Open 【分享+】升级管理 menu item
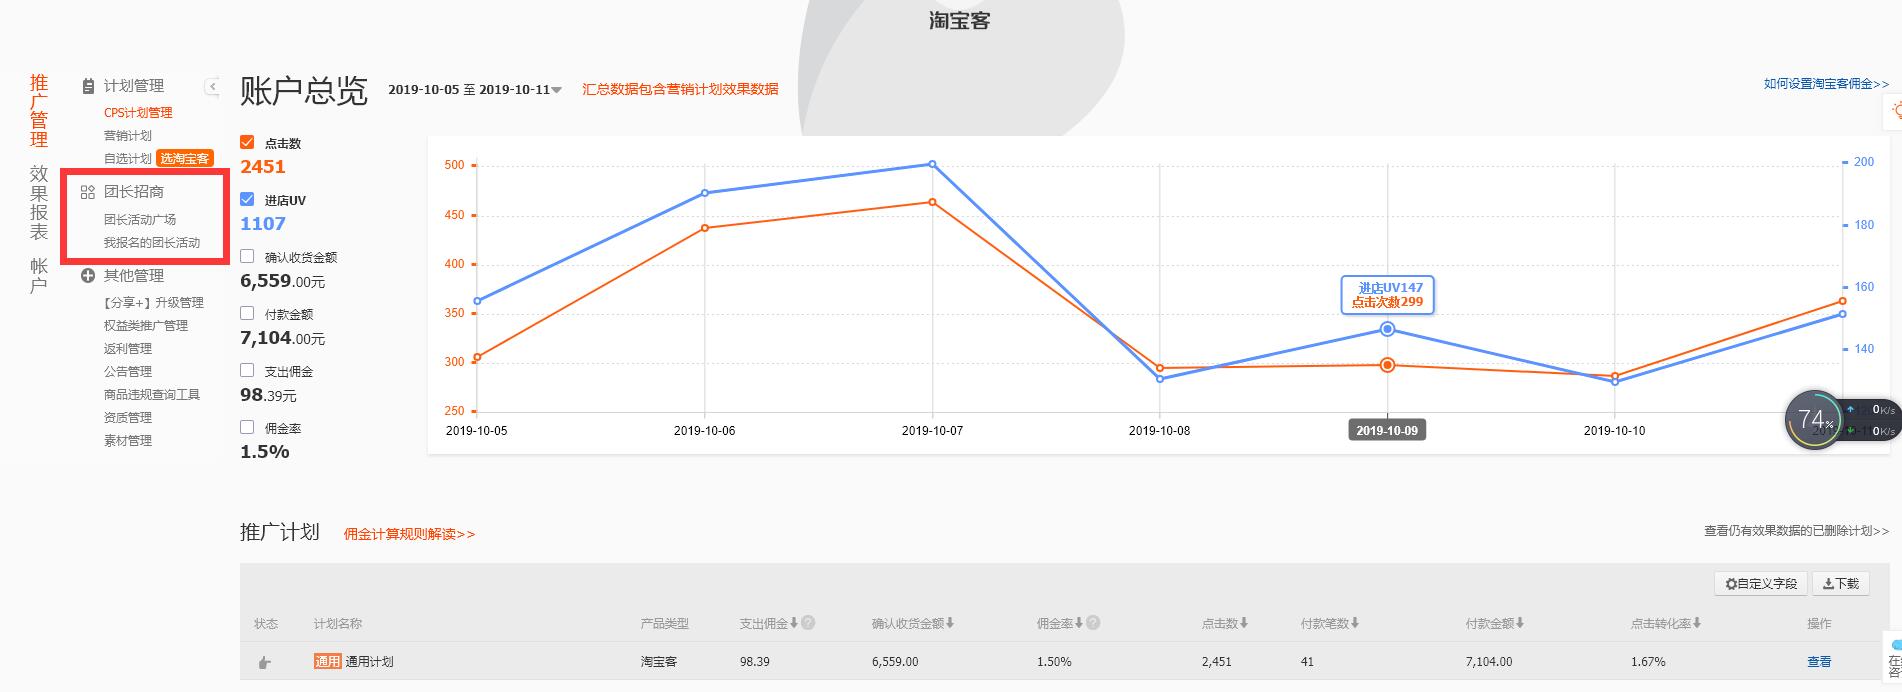Image resolution: width=1902 pixels, height=692 pixels. pyautogui.click(x=152, y=303)
